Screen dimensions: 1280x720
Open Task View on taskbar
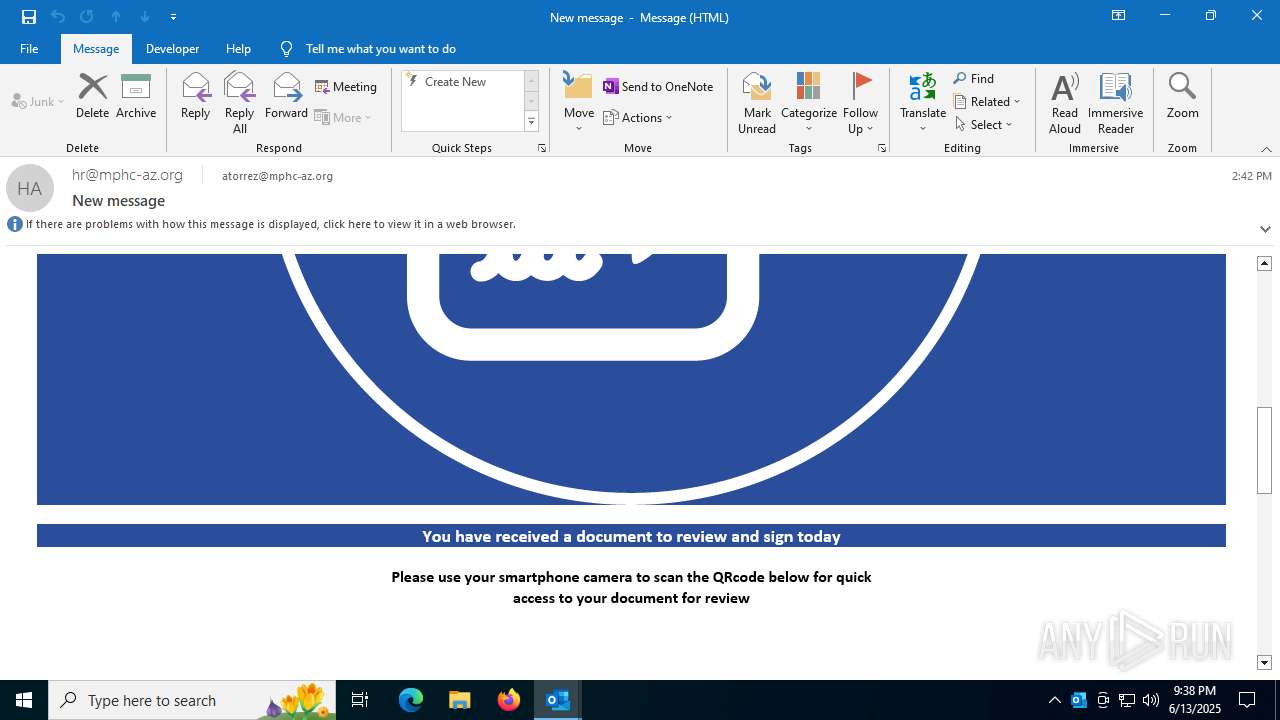(x=360, y=700)
